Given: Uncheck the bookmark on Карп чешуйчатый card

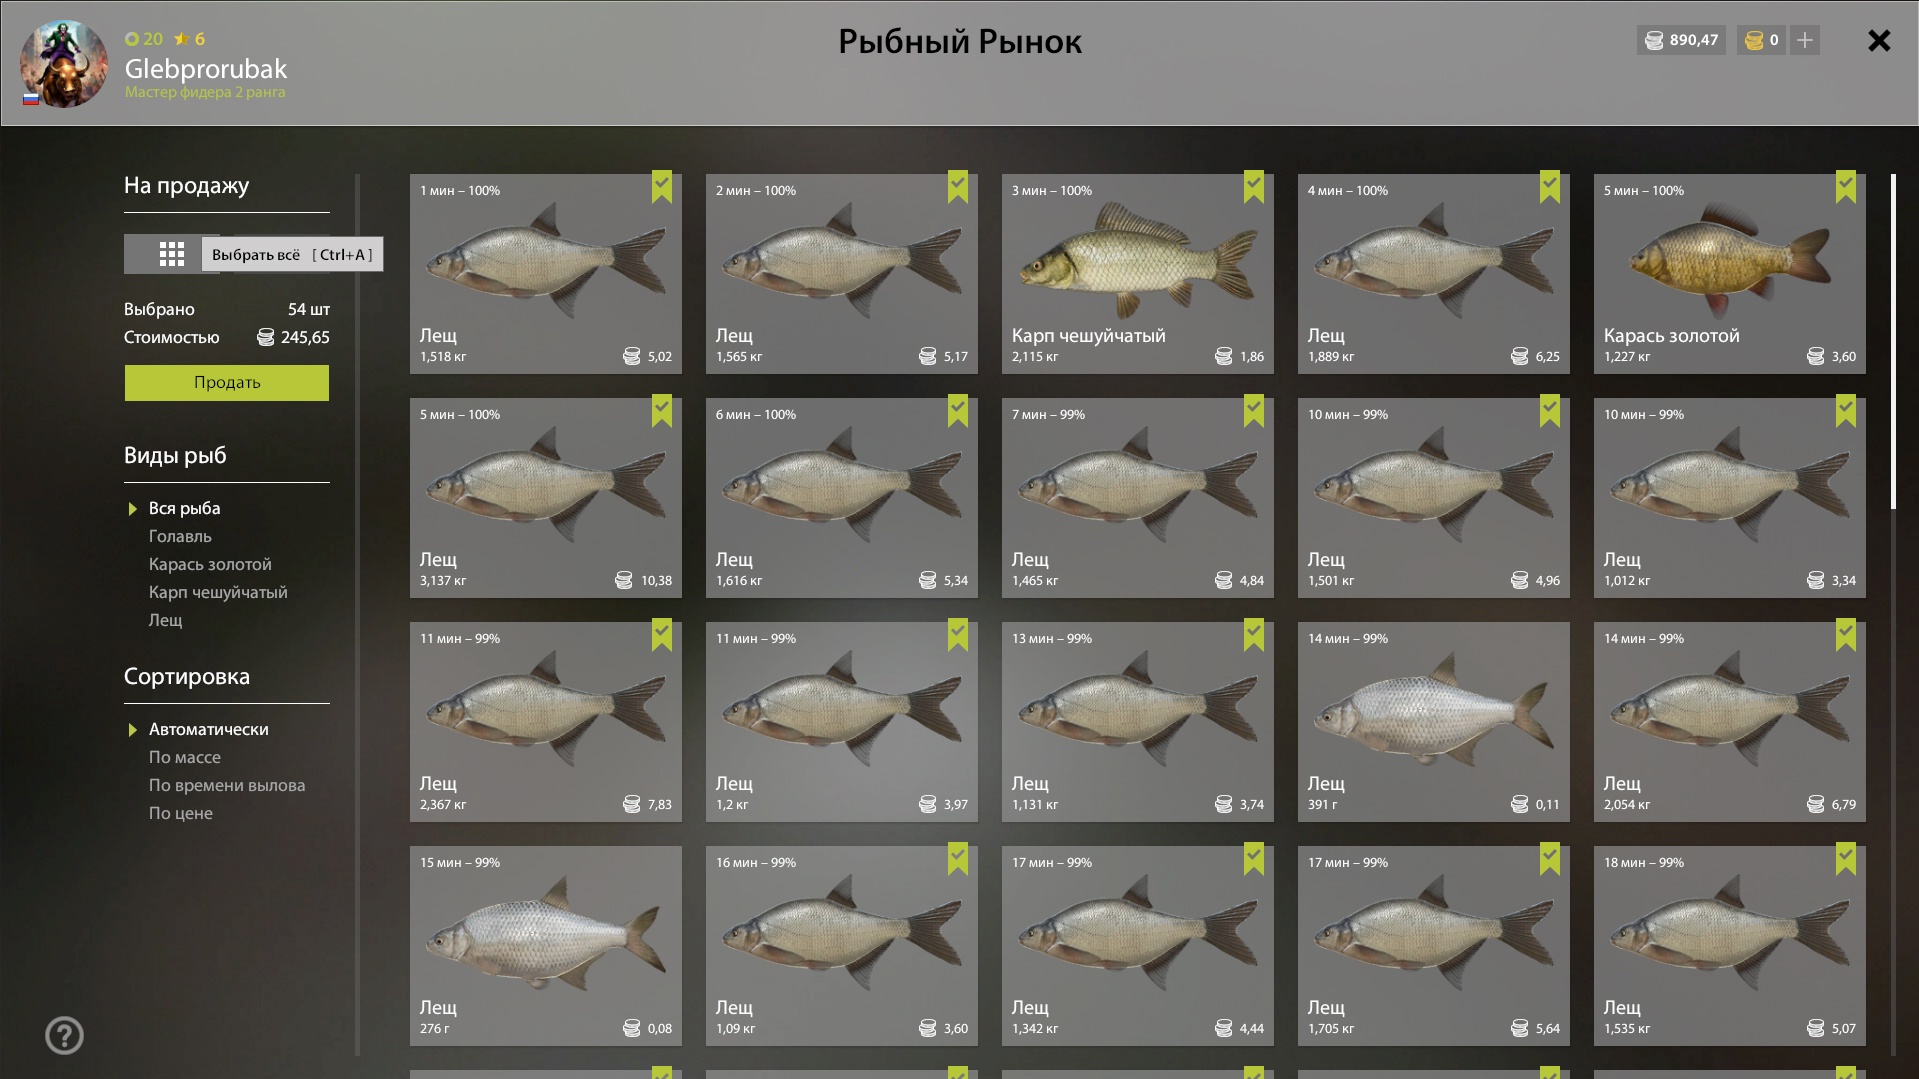Looking at the screenshot, I should (x=1254, y=187).
